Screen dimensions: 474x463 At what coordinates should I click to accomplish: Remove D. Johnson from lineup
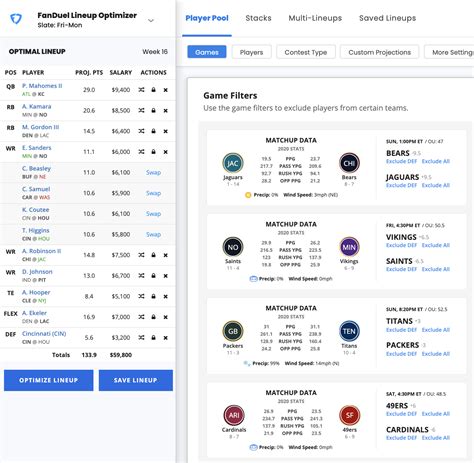[165, 276]
